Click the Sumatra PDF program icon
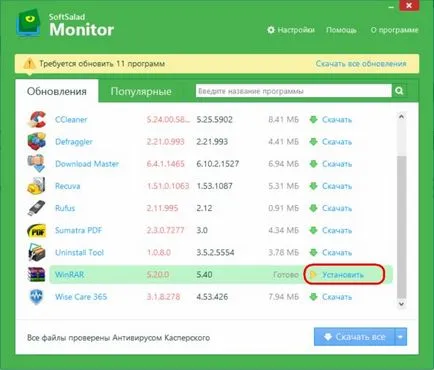Screen dimensions: 434x370 (36, 230)
